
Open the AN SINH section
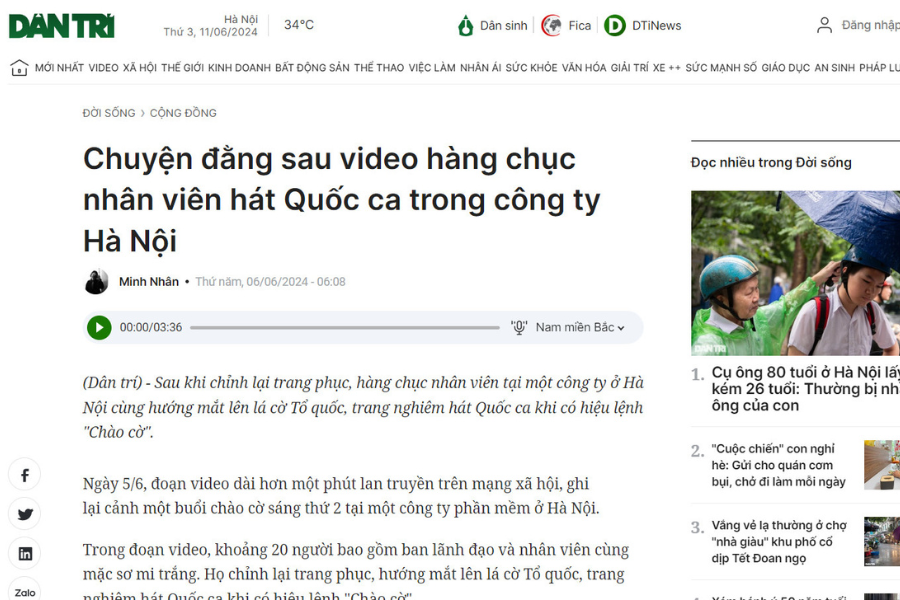tap(835, 68)
